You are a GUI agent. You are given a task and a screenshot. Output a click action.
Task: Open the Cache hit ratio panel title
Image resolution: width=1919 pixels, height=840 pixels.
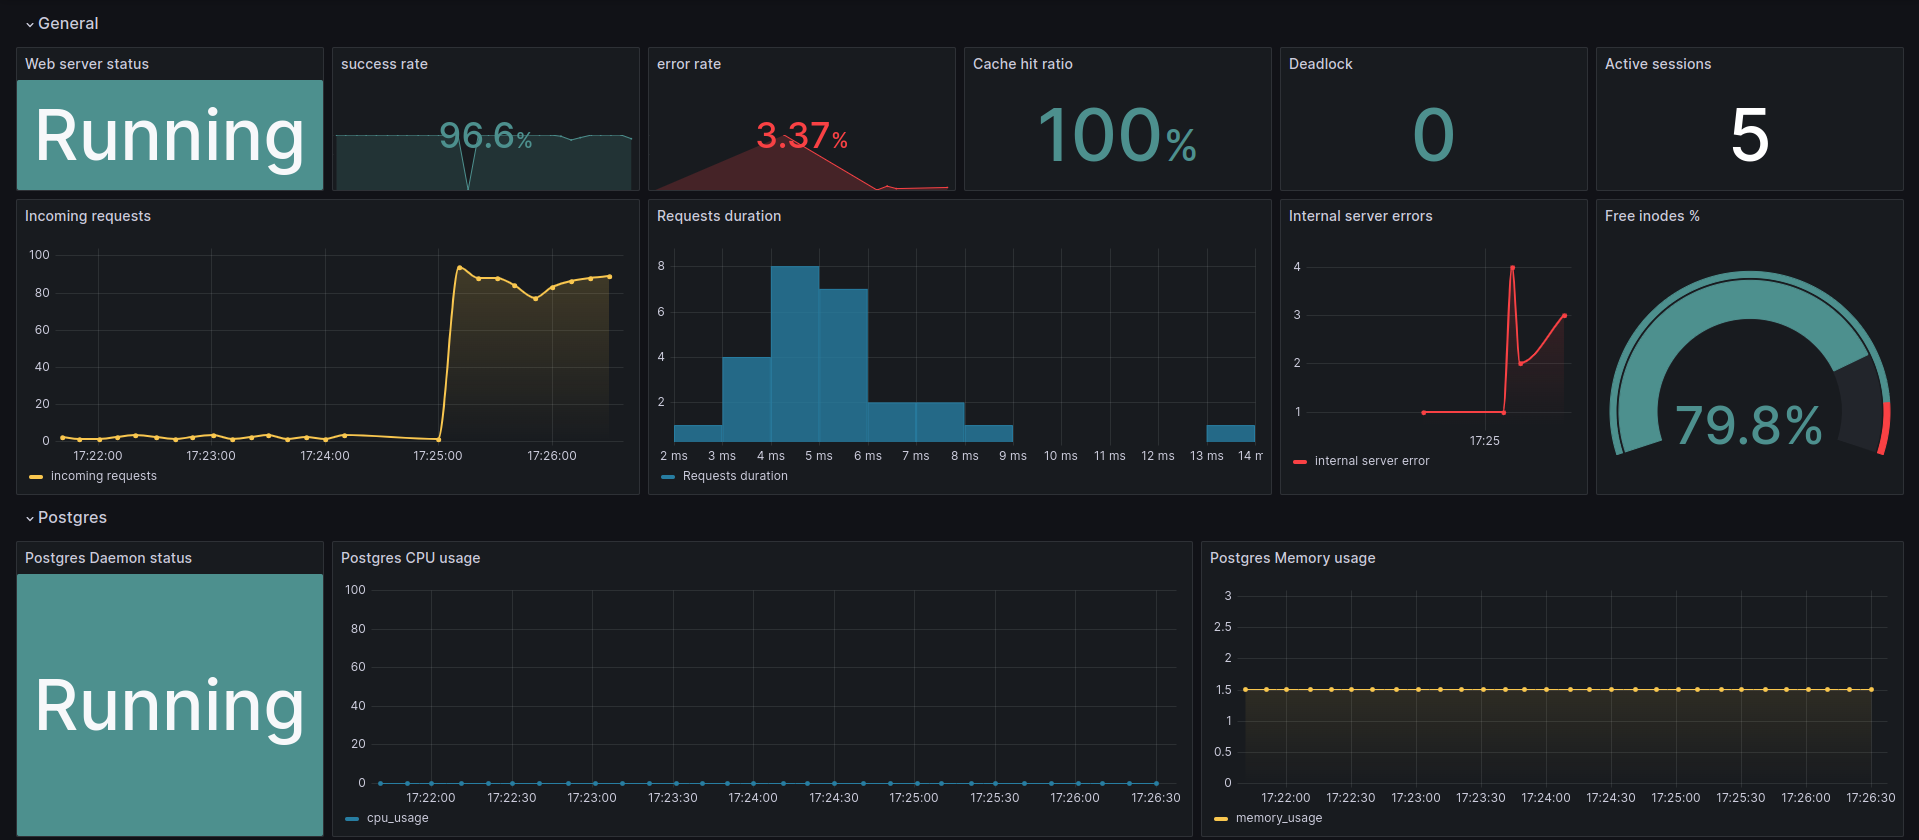pos(1022,64)
